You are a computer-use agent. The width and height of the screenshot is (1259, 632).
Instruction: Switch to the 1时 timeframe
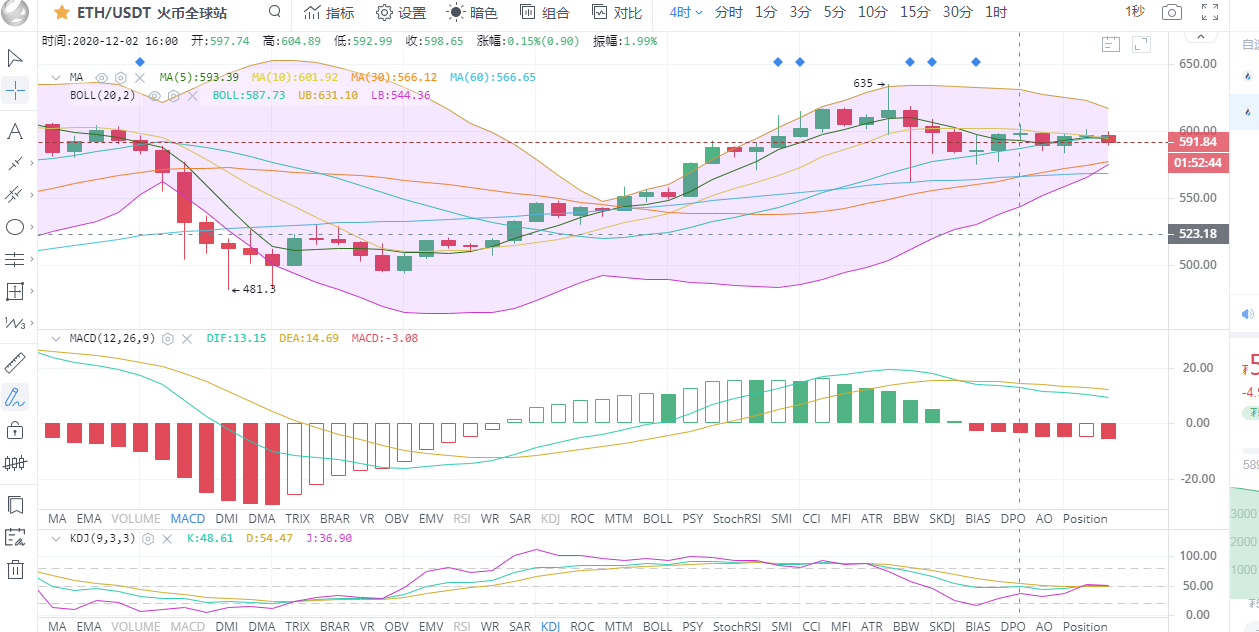coord(996,13)
